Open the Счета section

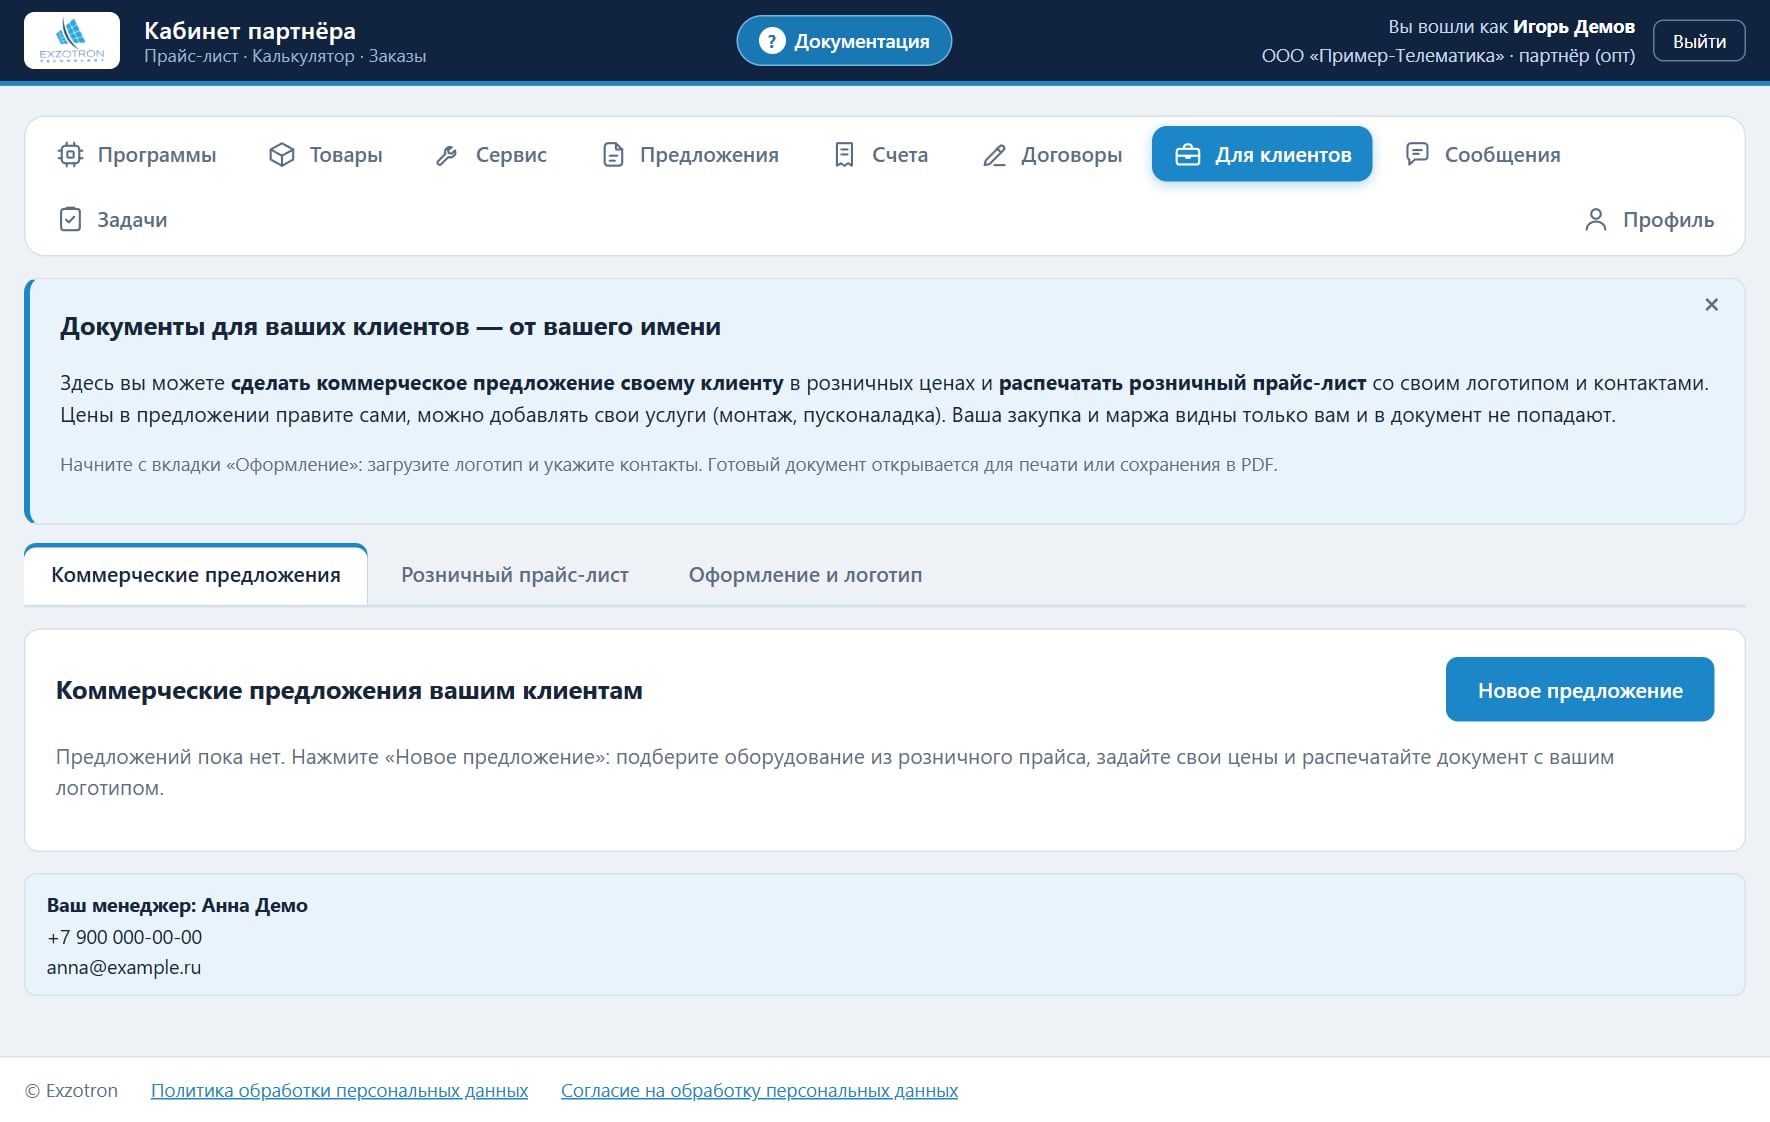[x=880, y=155]
